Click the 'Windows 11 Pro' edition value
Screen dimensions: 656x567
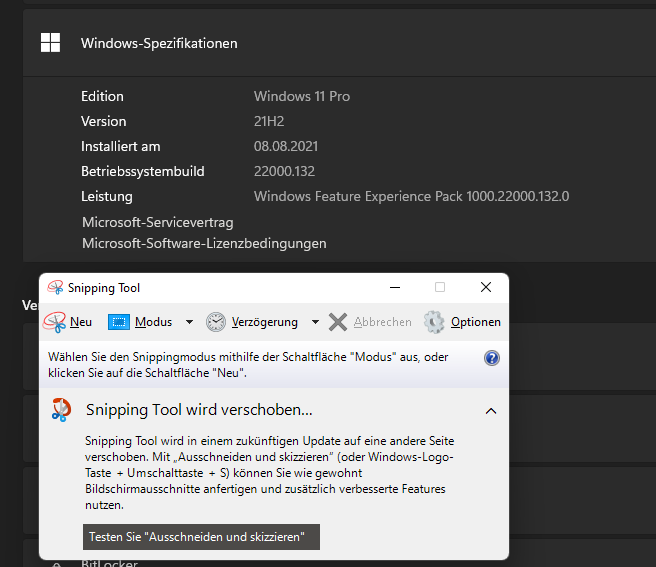302,96
